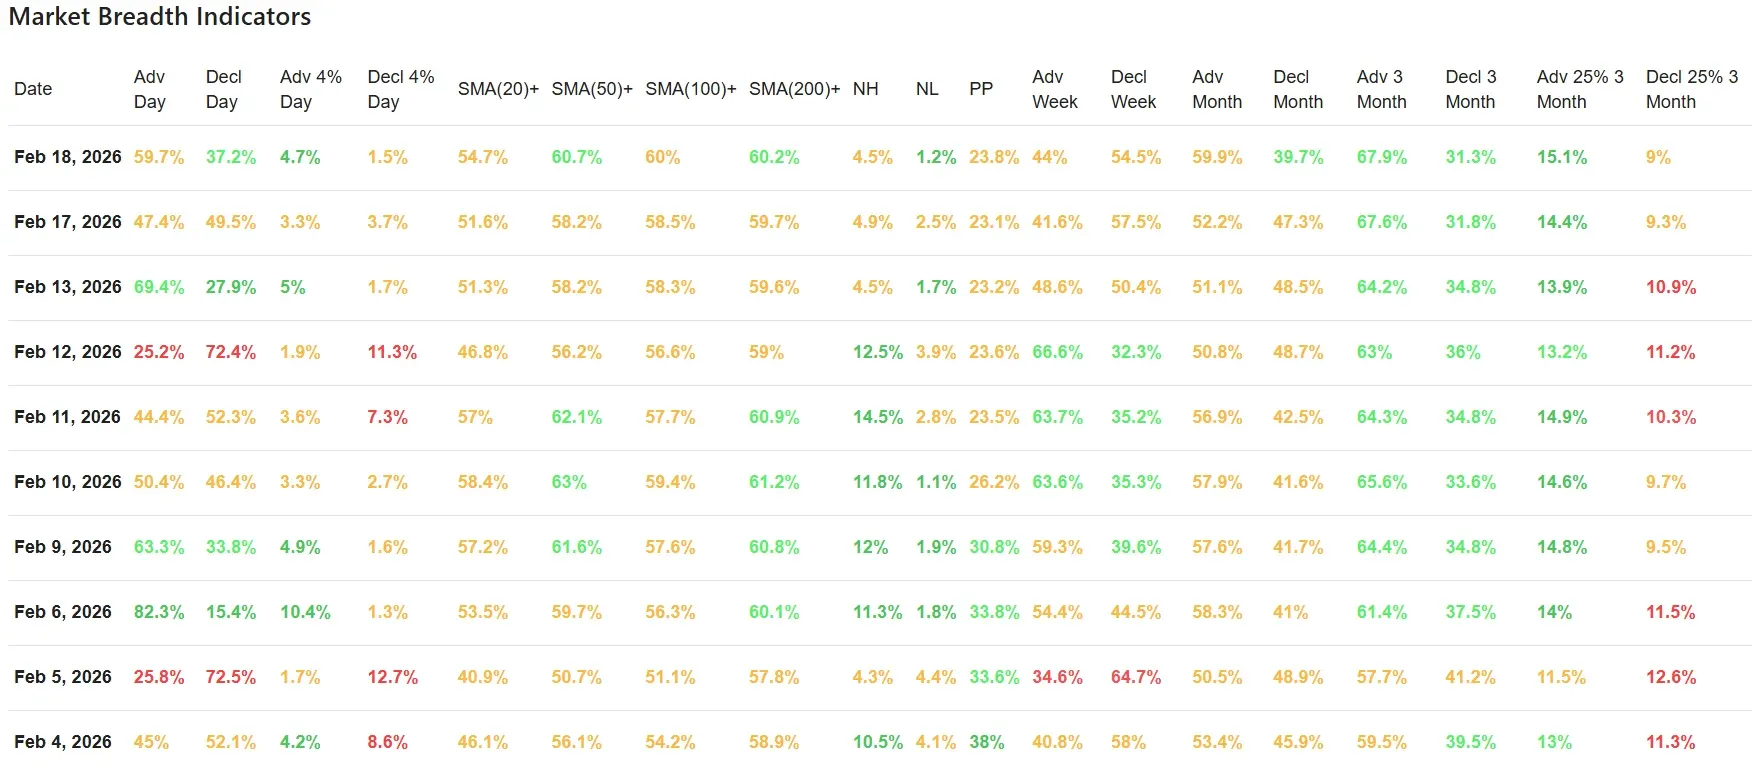Select the 12.7% Decl 4% Day value
Viewport: 1754px width, 769px height.
[x=392, y=677]
